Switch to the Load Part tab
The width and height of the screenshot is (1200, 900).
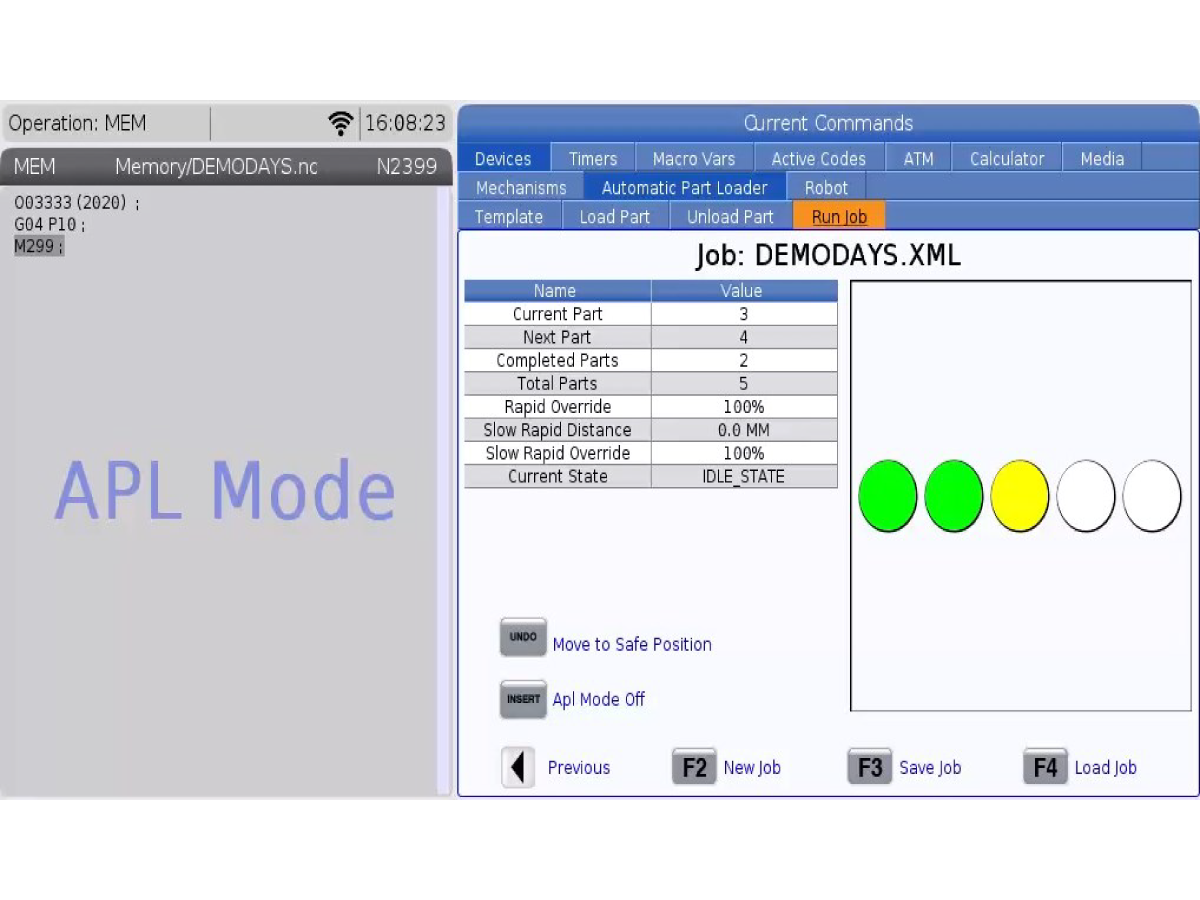[x=614, y=217]
